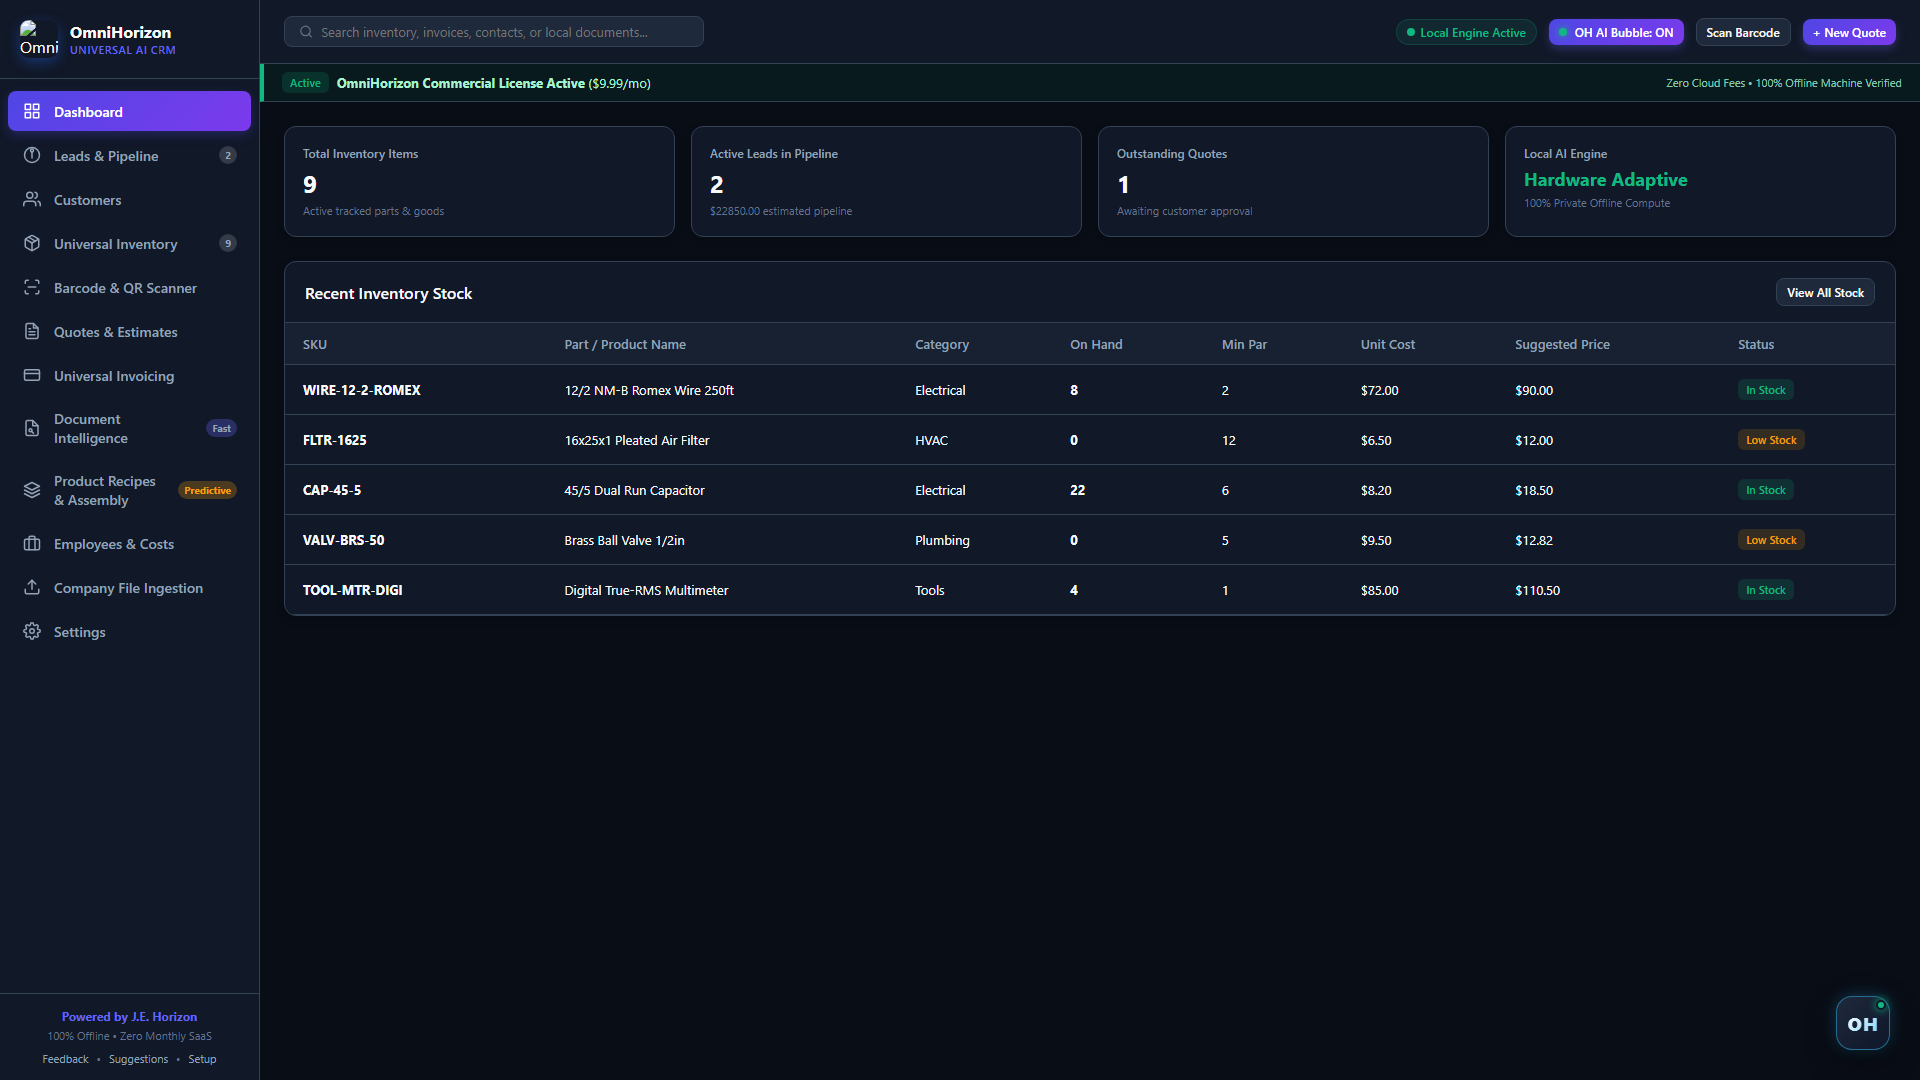Click In Stock status for TOOL-MTR-DIGI
The image size is (1920, 1080).
[x=1765, y=590]
